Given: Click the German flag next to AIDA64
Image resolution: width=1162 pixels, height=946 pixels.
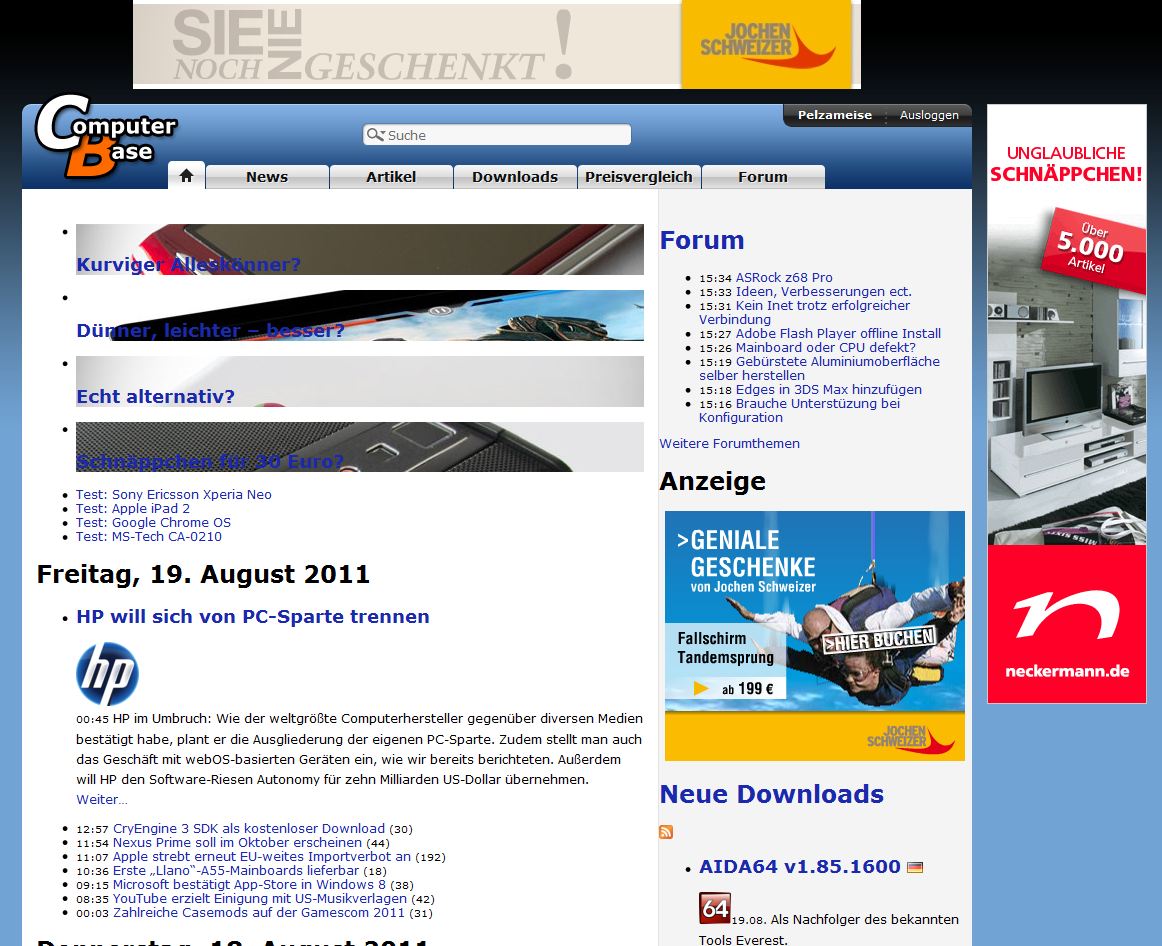Looking at the screenshot, I should pyautogui.click(x=915, y=867).
